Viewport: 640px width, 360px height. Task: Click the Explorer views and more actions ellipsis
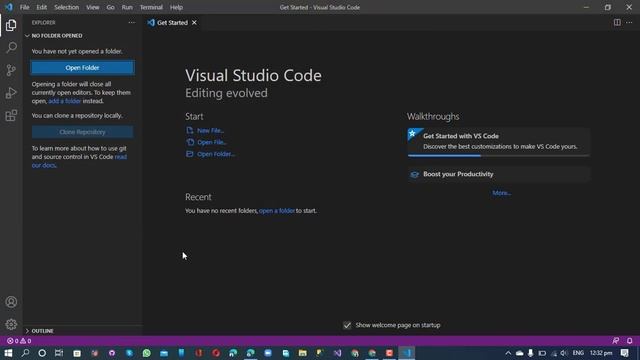point(131,23)
